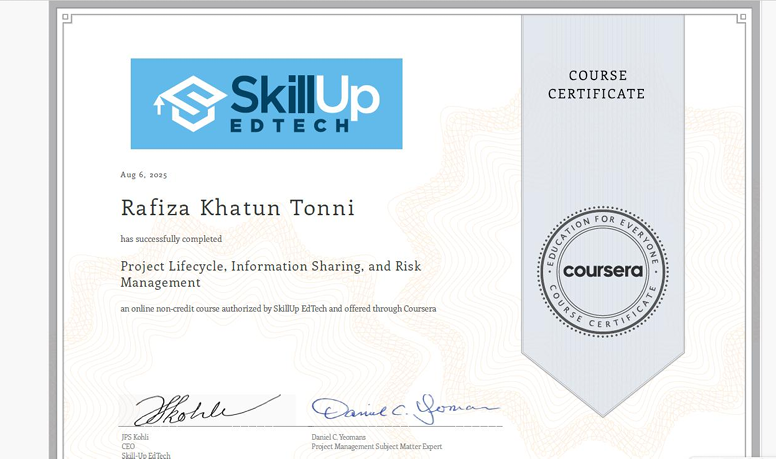Select the 'SkillUp' wordmark in the banner
Screen dimensions: 776x465
tap(304, 96)
